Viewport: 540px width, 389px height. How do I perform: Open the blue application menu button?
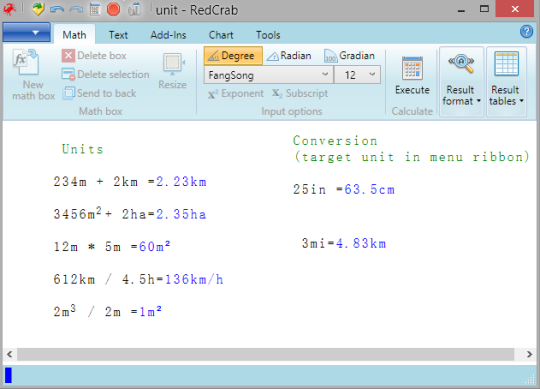[x=27, y=33]
